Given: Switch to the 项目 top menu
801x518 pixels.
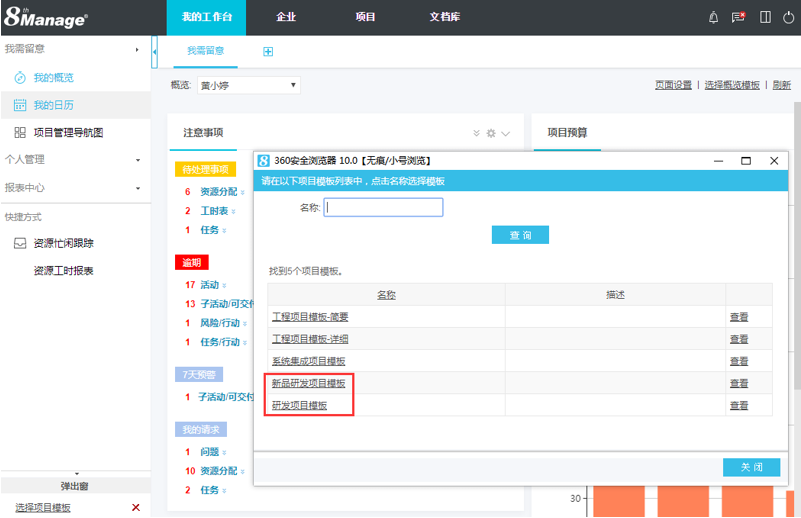Looking at the screenshot, I should click(366, 17).
